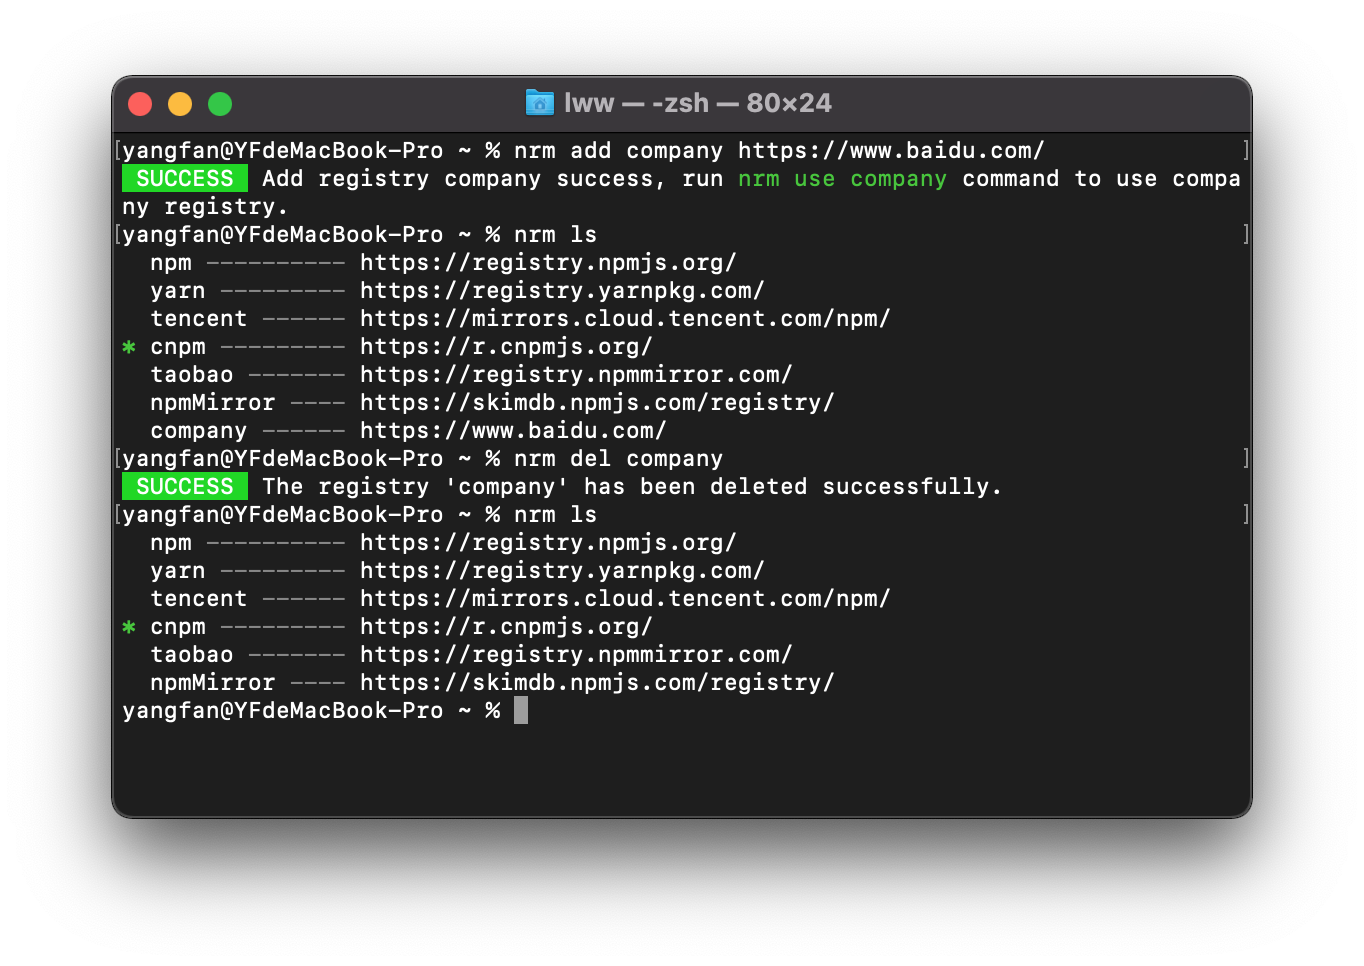Screen dimensions: 1364x966
Task: Click 'yarn' in the second registry list
Action: point(178,571)
